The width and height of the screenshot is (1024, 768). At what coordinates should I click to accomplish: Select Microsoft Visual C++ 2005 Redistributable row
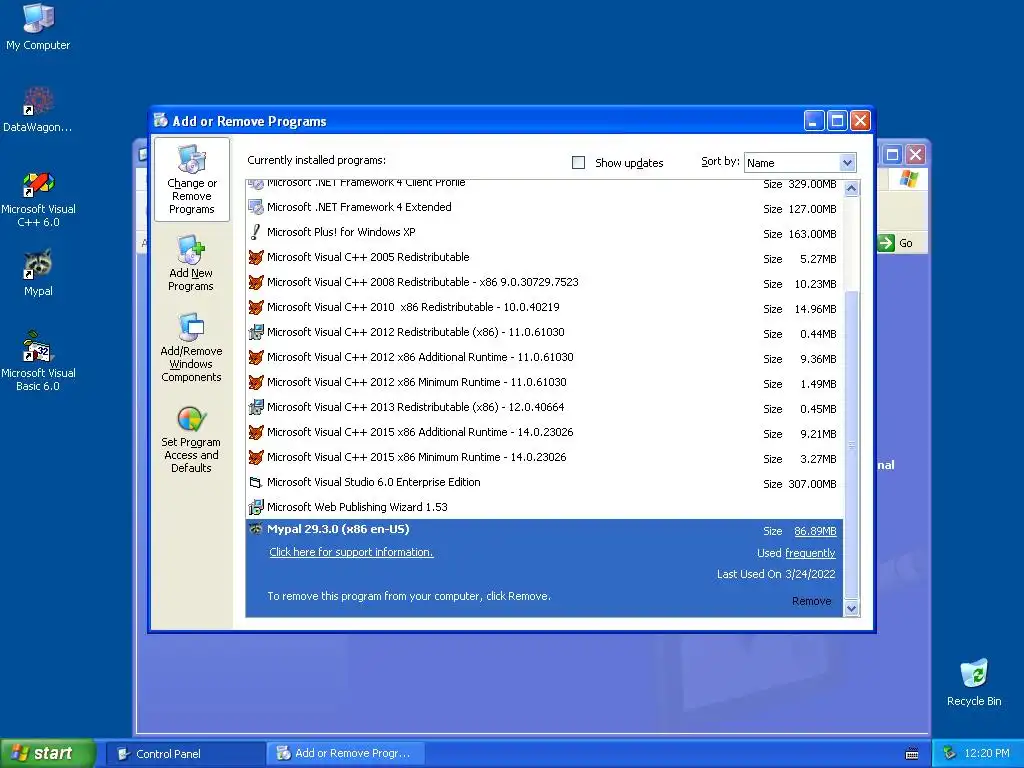coord(545,257)
